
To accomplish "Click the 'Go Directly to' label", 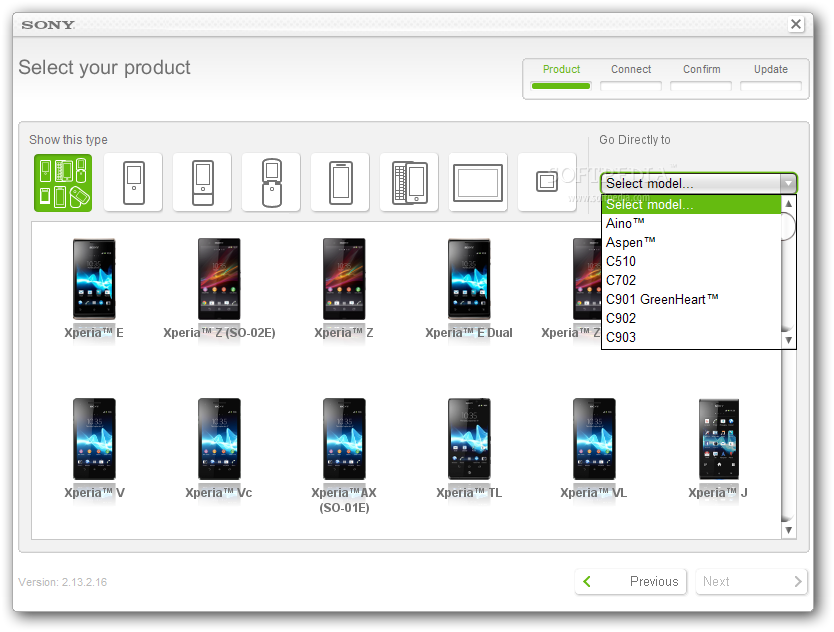I will [635, 140].
